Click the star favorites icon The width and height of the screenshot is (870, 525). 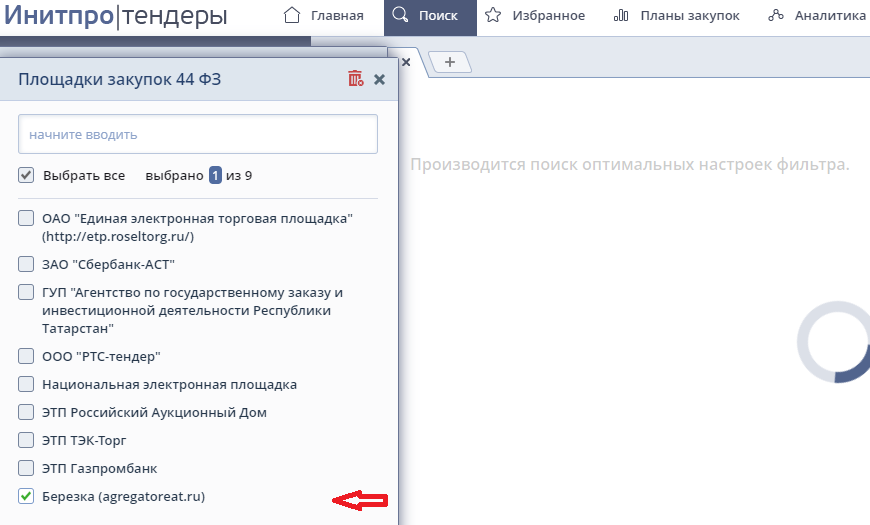(493, 15)
